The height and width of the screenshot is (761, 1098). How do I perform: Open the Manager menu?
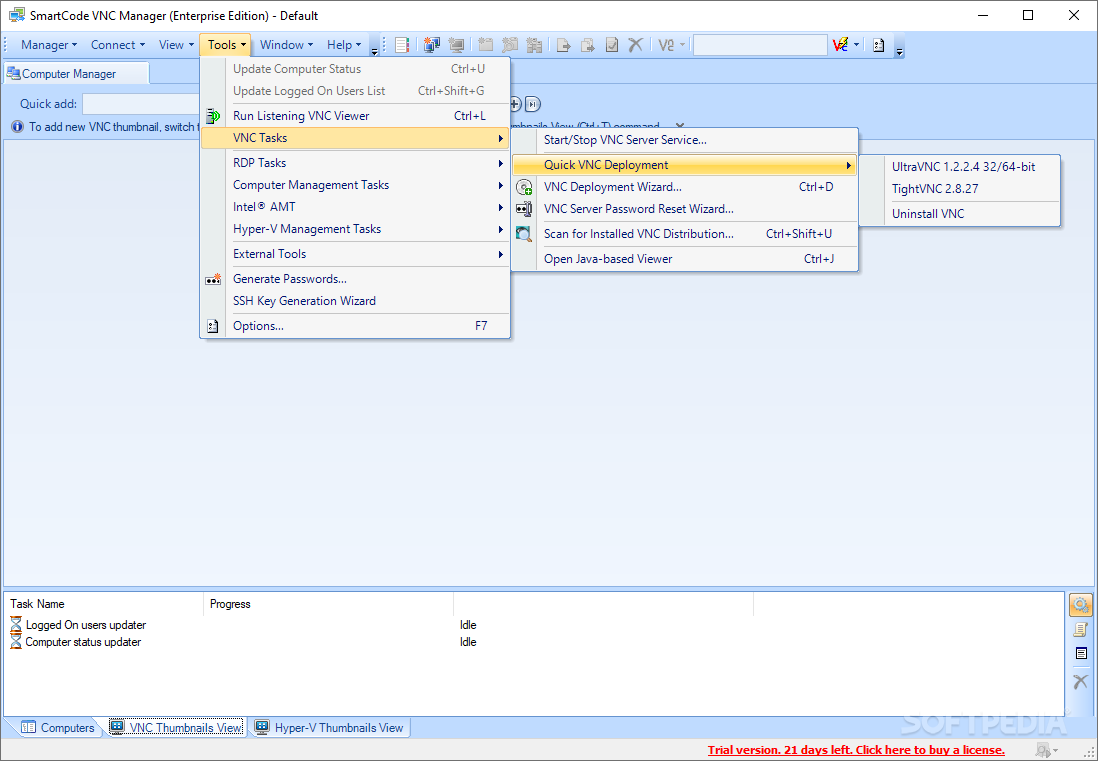click(48, 45)
